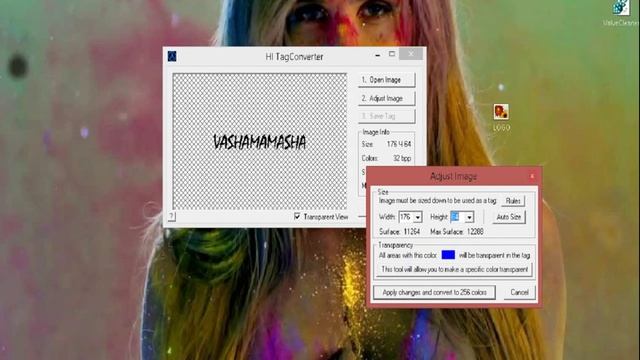Click the 3. Save Tag button
640x360 pixels.
(387, 116)
